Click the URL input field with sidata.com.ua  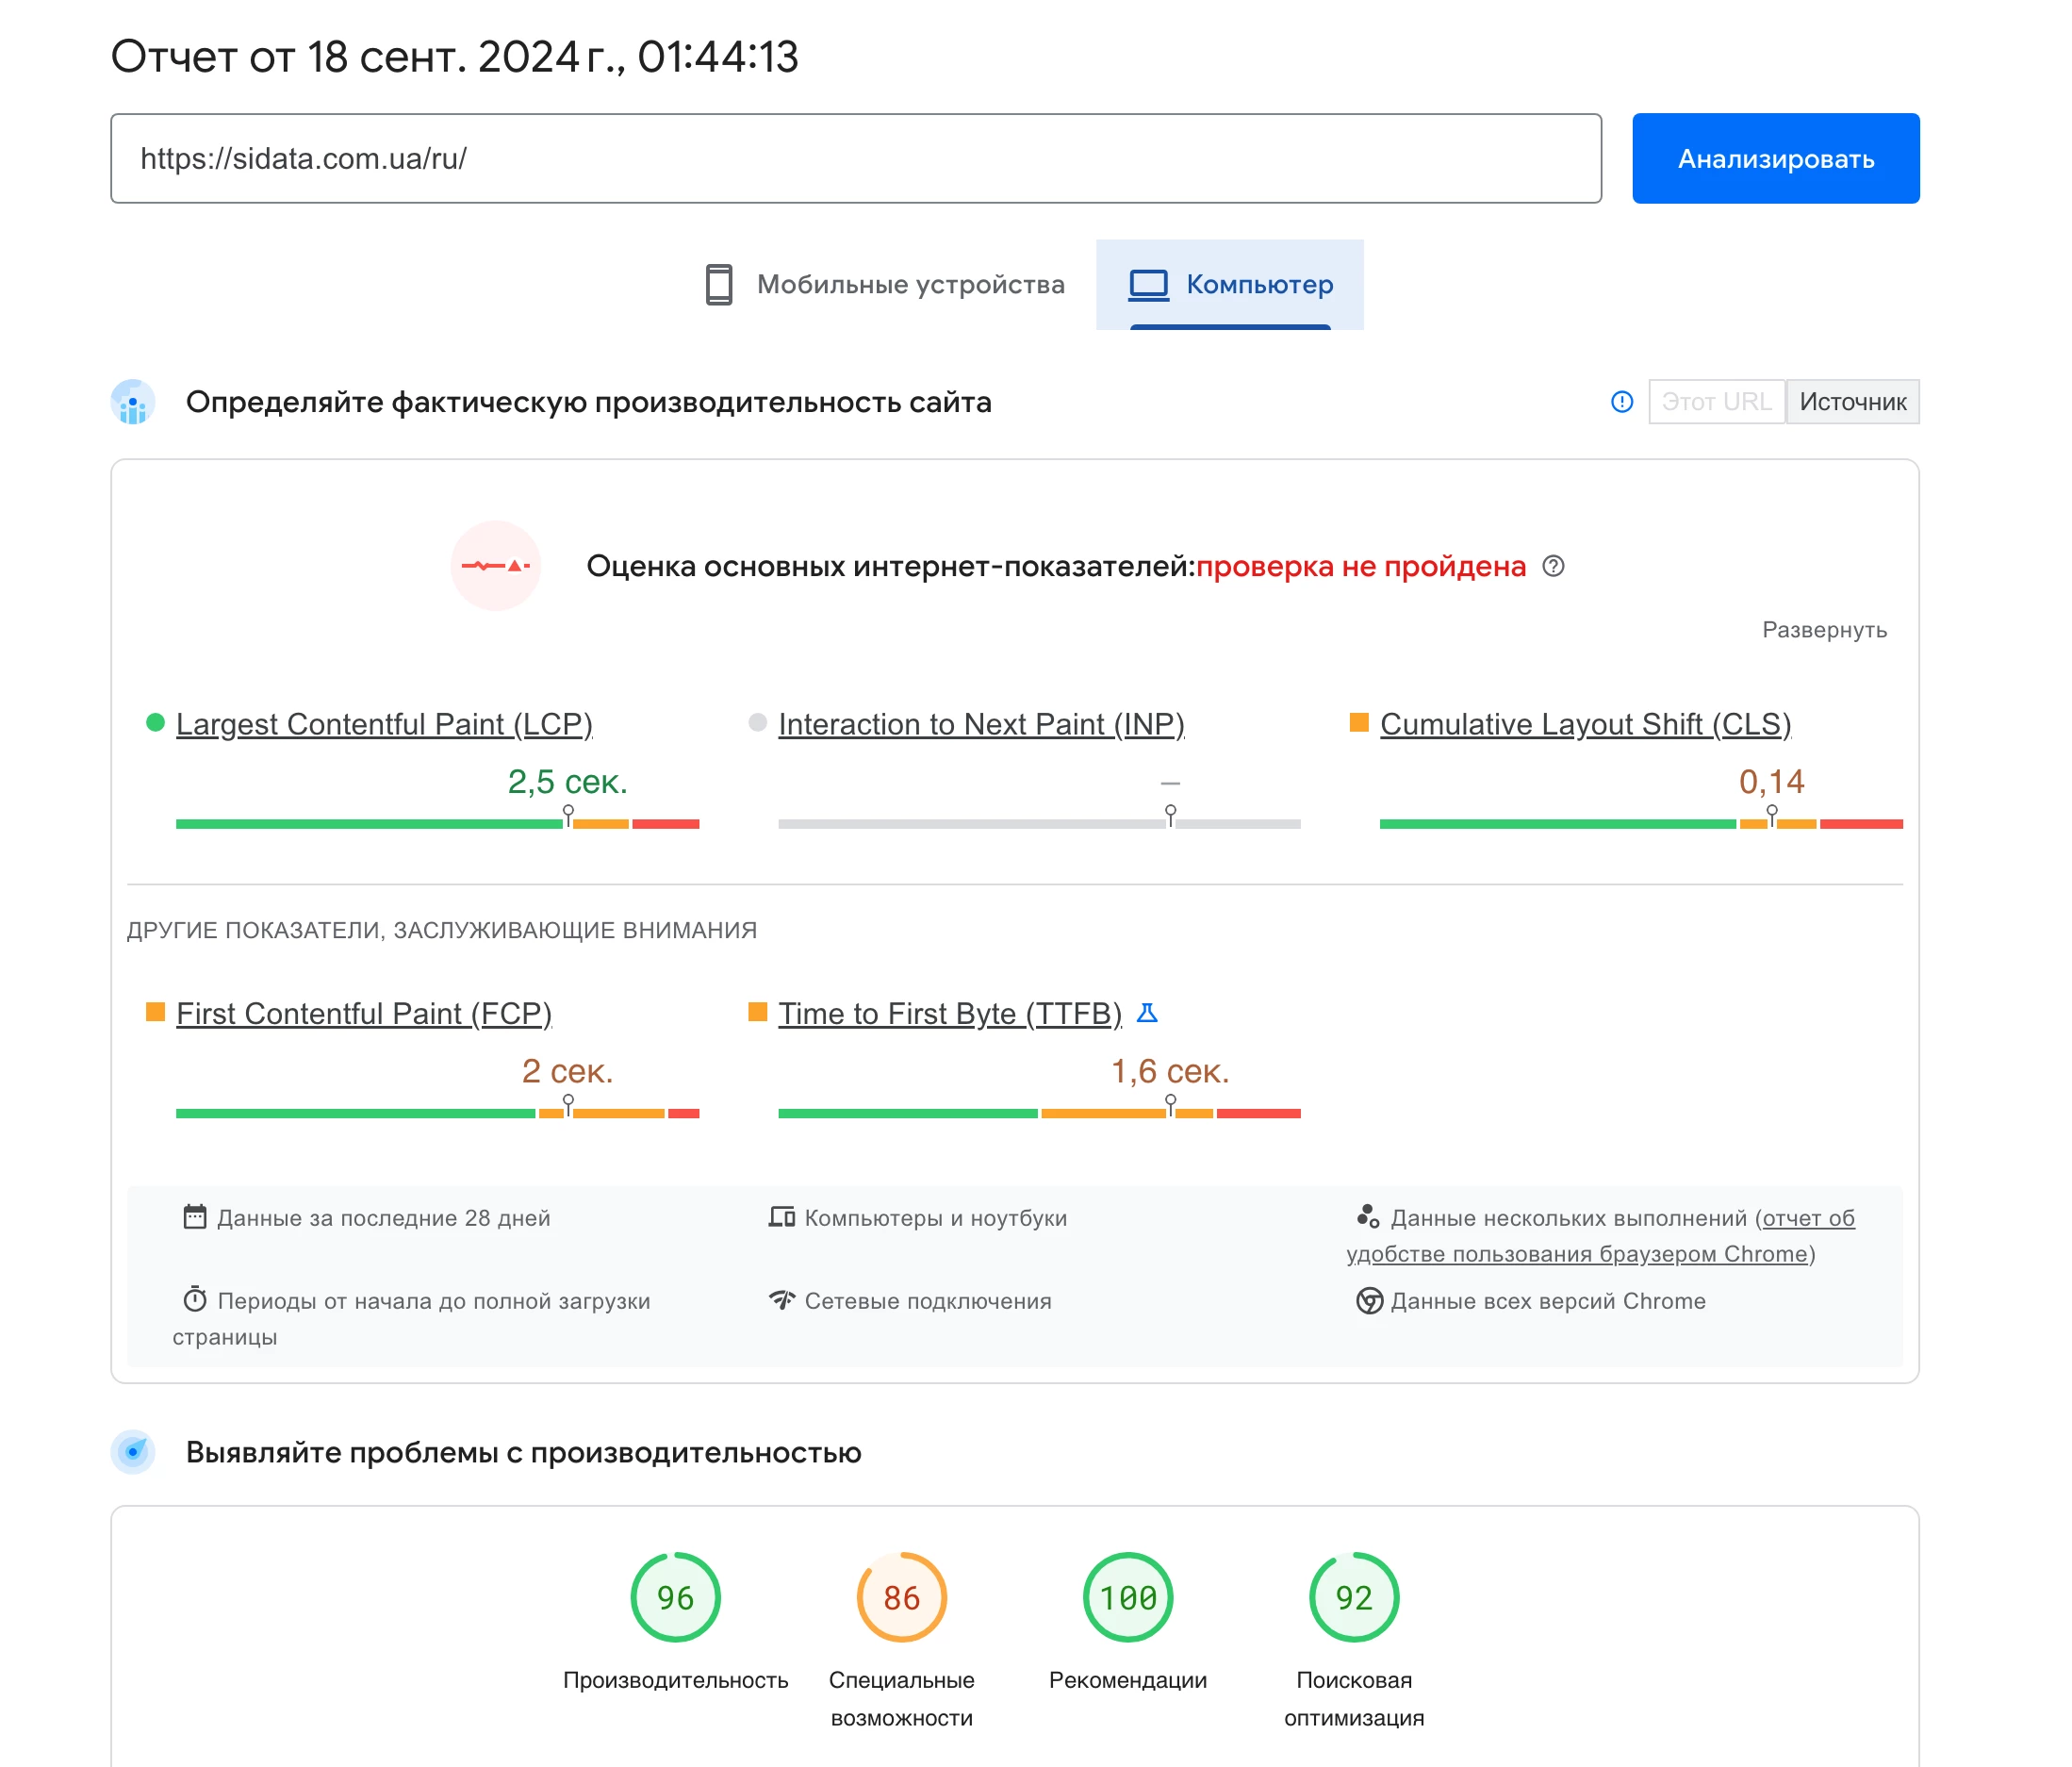[x=855, y=158]
